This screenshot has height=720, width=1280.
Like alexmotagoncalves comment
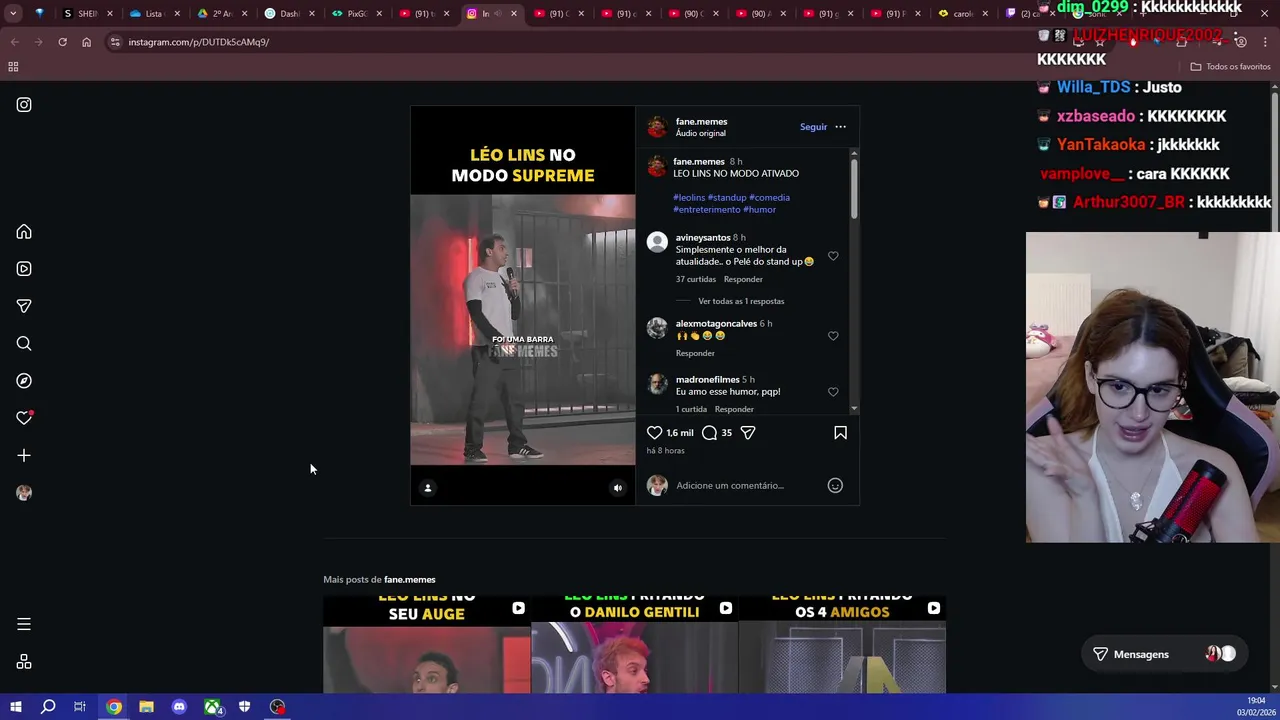click(x=833, y=336)
